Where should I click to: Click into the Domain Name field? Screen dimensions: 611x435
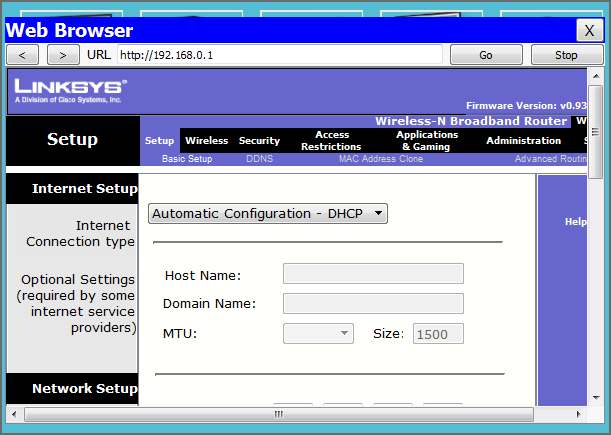click(373, 304)
